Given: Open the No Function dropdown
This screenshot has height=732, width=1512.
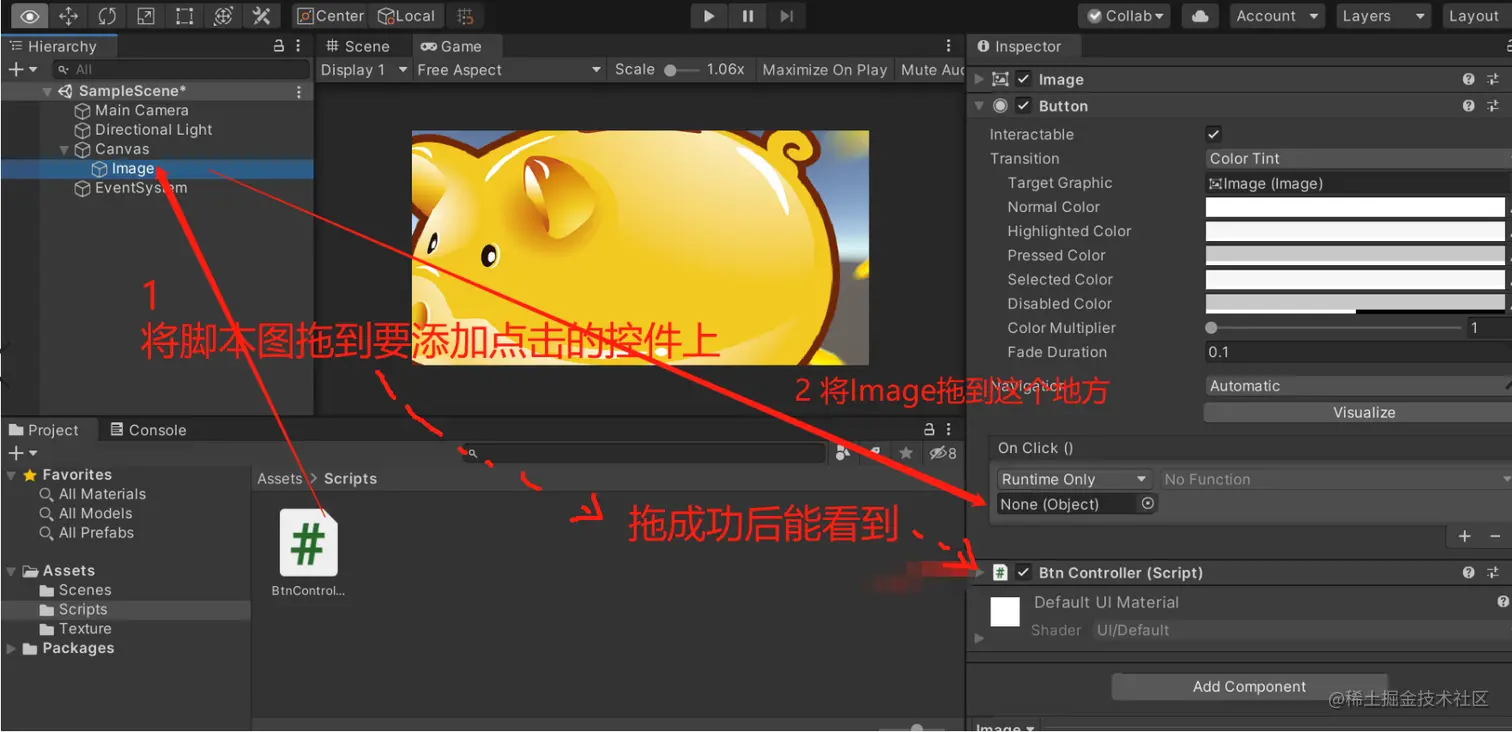Looking at the screenshot, I should pos(1335,479).
